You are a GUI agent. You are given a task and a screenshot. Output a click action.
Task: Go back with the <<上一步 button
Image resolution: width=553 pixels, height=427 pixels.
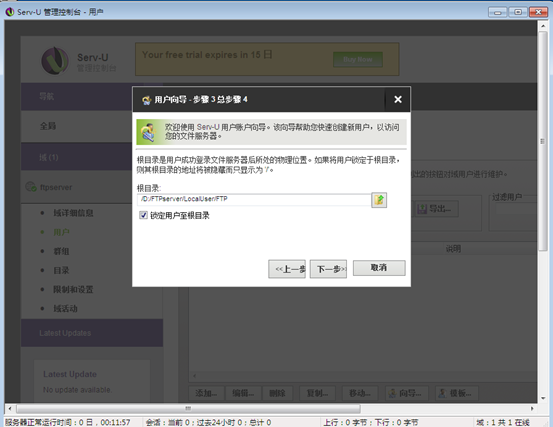point(287,269)
